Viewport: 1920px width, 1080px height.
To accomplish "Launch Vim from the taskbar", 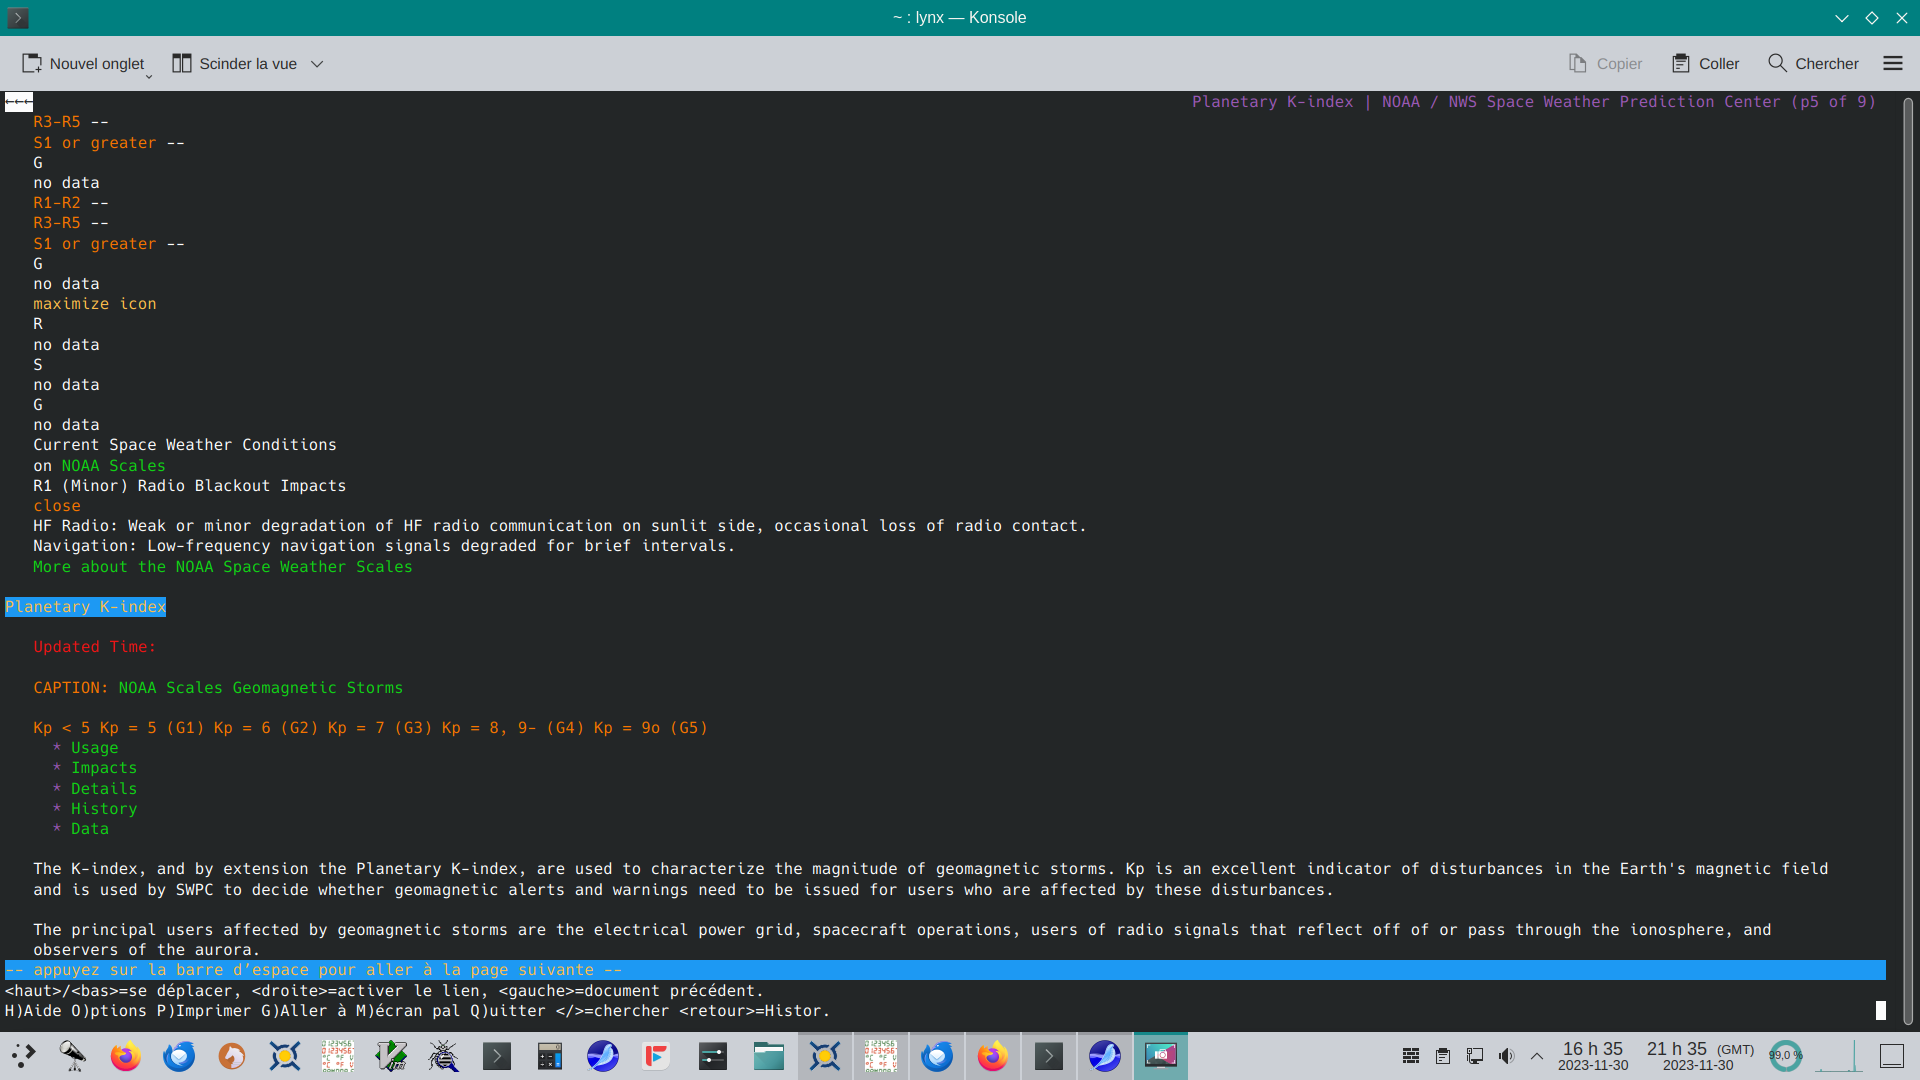I will [x=391, y=1056].
